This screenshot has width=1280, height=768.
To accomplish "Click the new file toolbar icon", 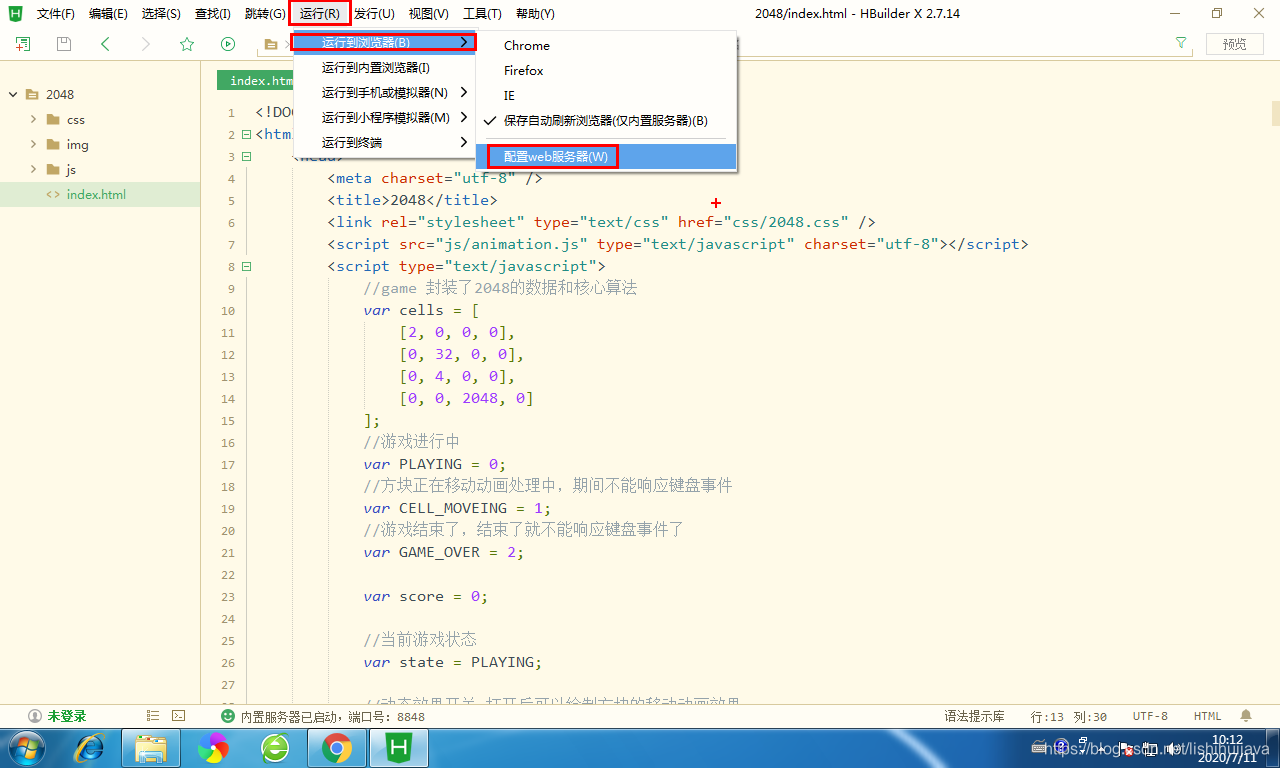I will (22, 44).
